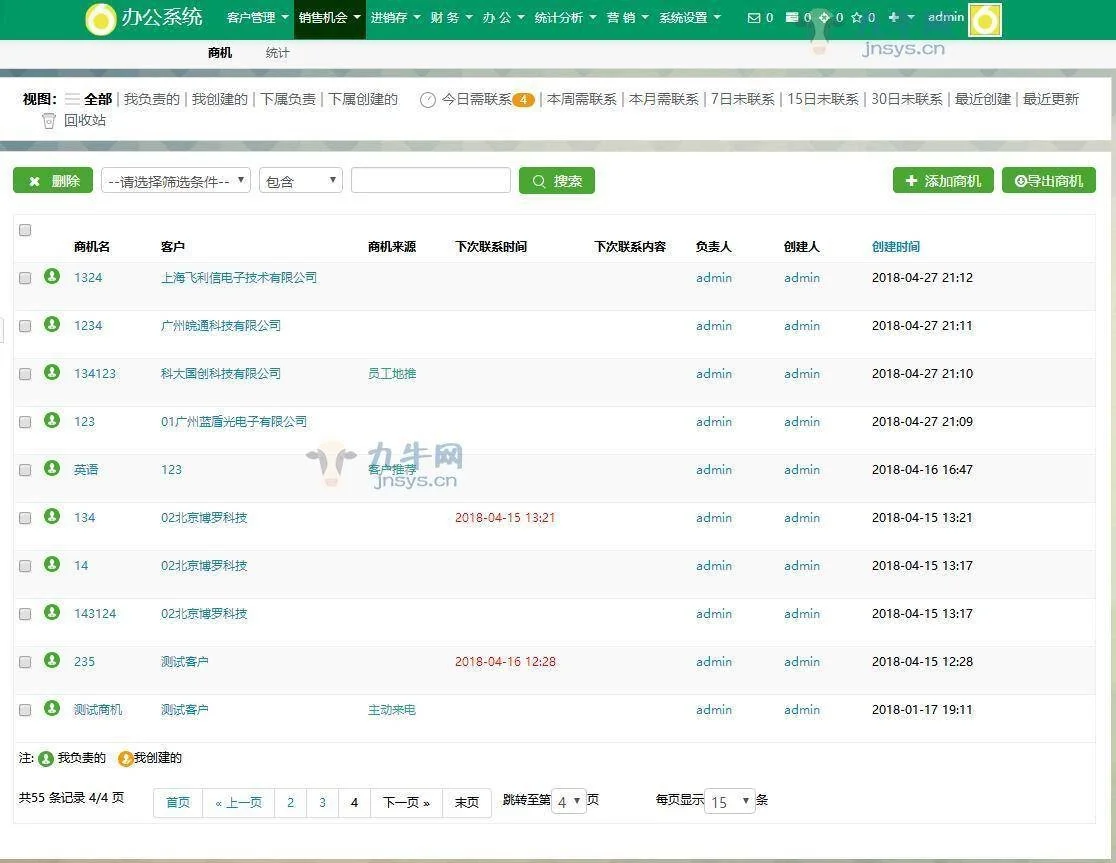1116x863 pixels.
Task: Open the recycle bin 回收站 icon
Action: coord(49,121)
